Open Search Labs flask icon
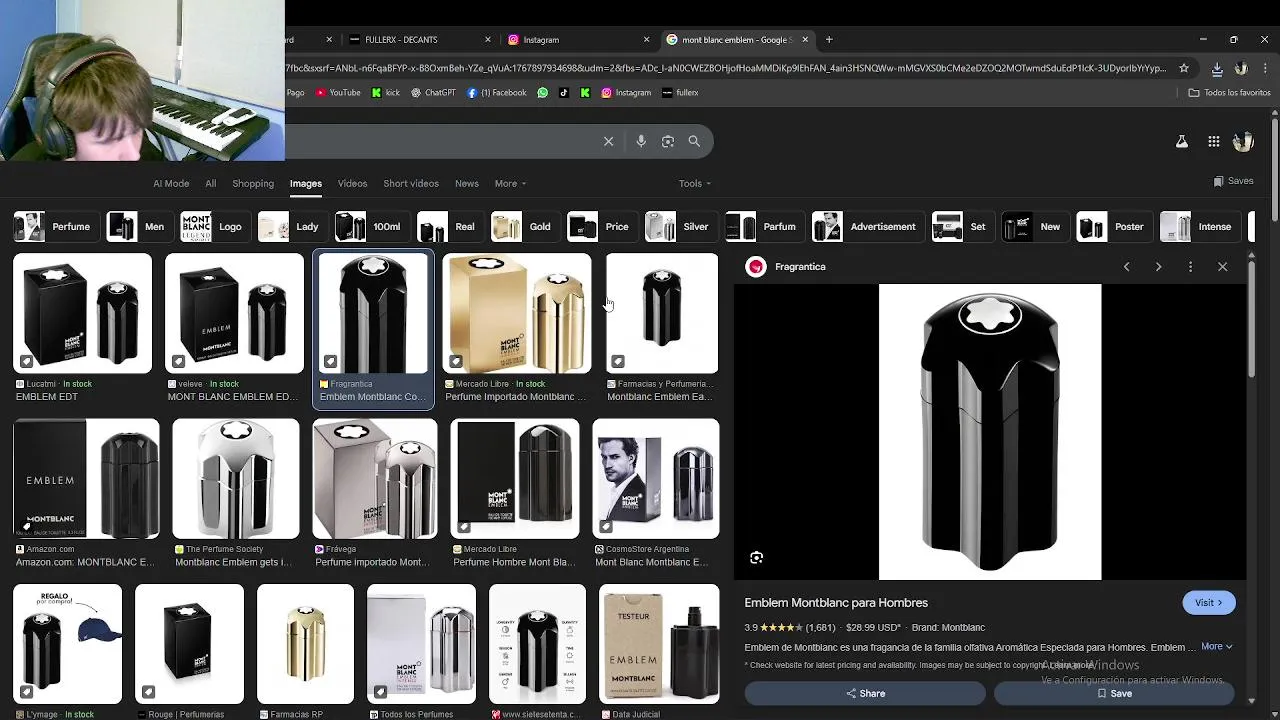Image resolution: width=1280 pixels, height=720 pixels. coord(1182,141)
